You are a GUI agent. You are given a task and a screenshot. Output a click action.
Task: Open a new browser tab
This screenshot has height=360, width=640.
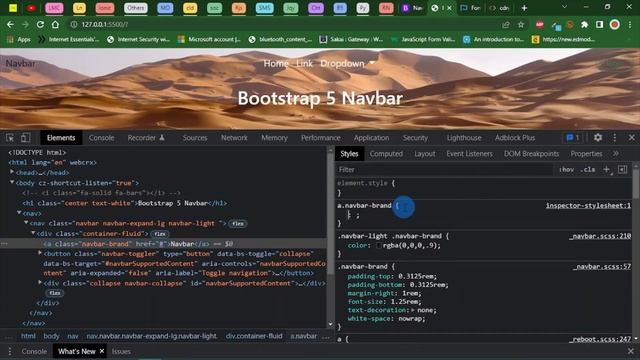pyautogui.click(x=524, y=8)
